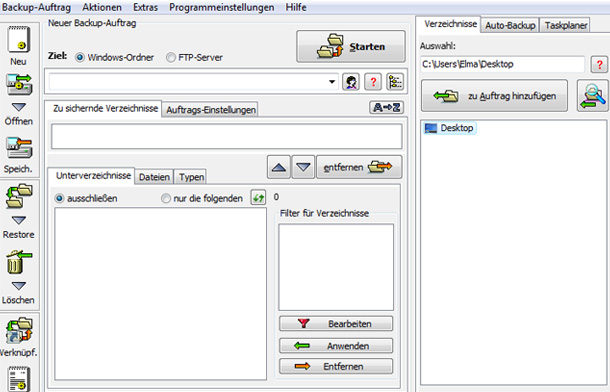The width and height of the screenshot is (610, 392).
Task: Expand the Löschen dropdown arrow
Action: (x=19, y=286)
